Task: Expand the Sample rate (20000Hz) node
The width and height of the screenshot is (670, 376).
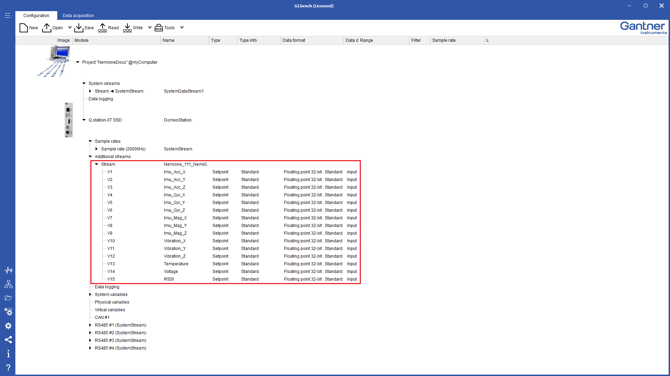Action: (97, 149)
